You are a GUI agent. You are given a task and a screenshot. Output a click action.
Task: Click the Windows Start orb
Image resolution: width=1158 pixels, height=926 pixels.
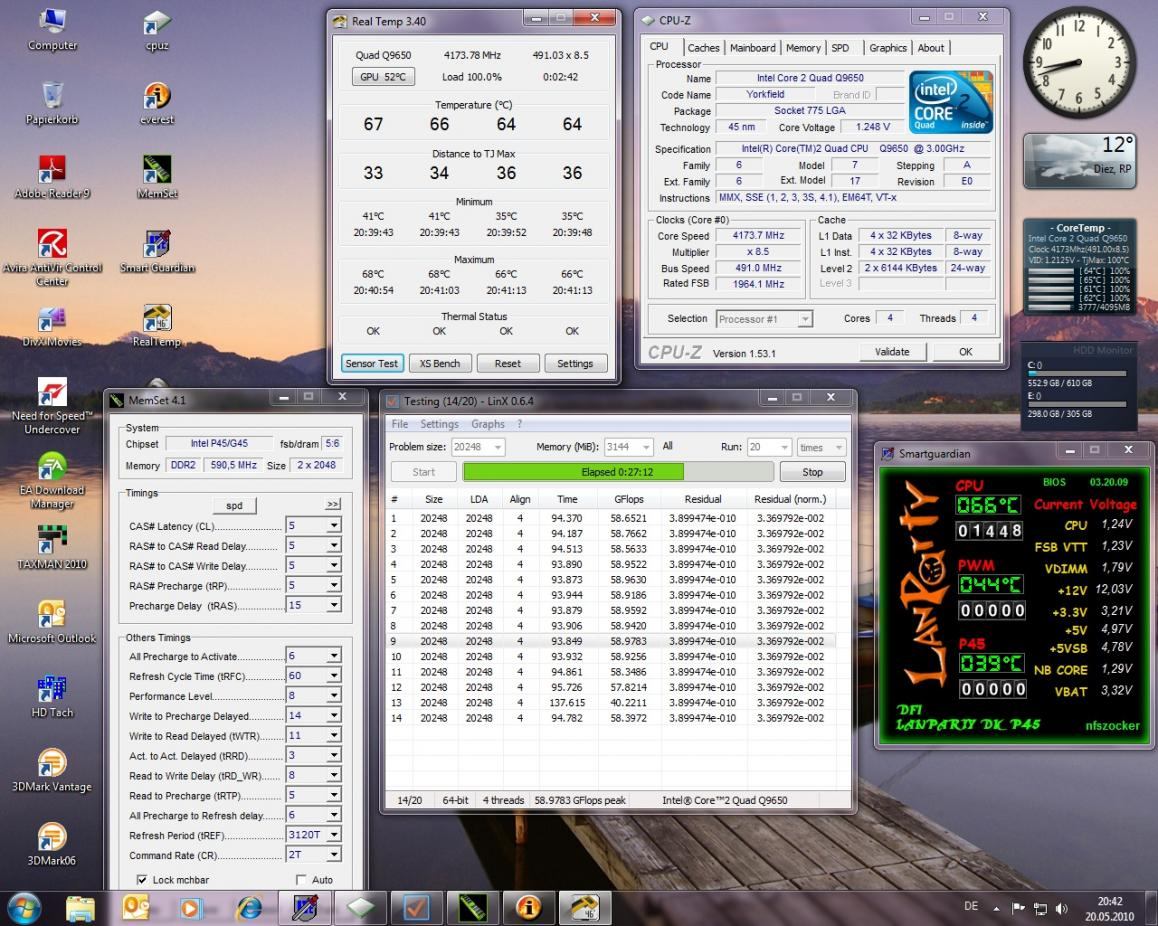click(x=24, y=907)
